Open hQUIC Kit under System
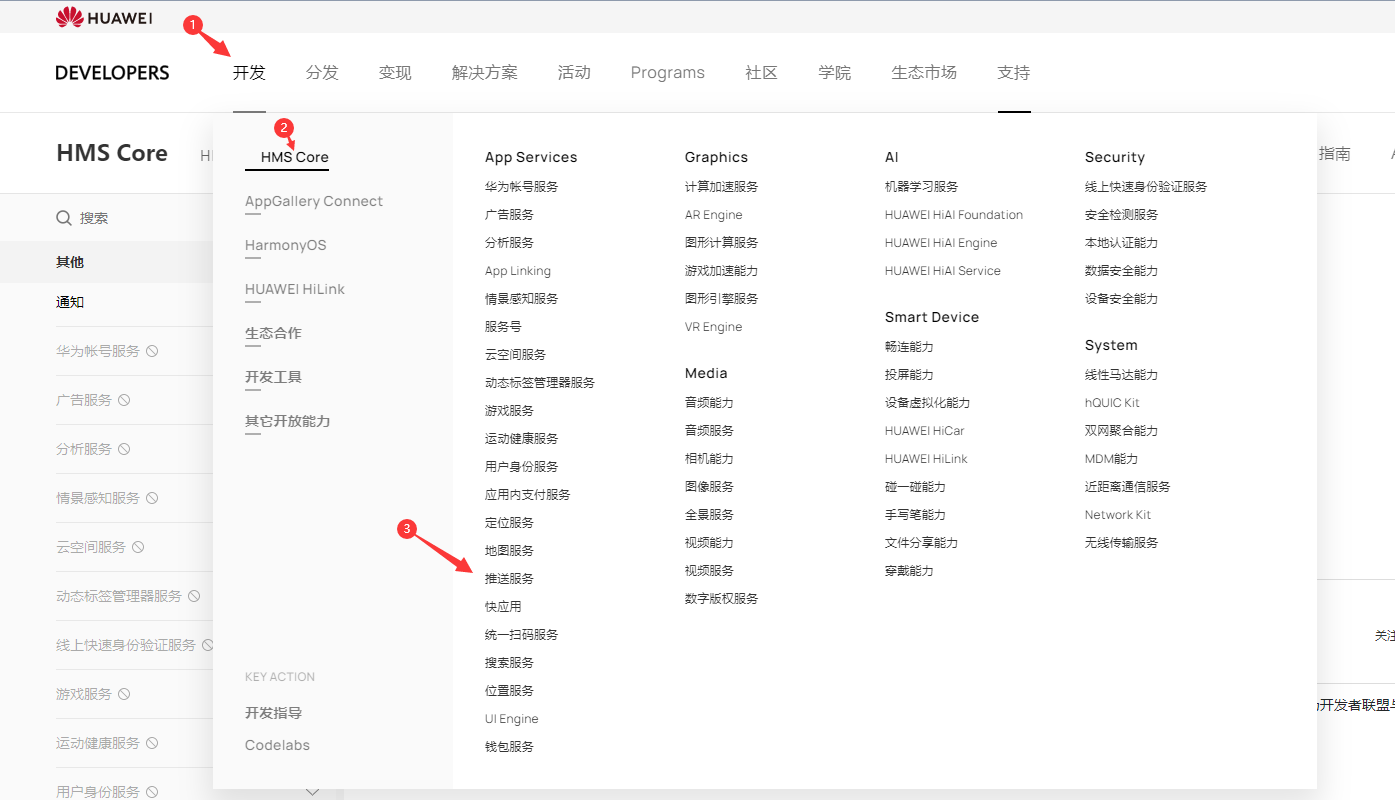The image size is (1395, 800). pos(1112,403)
